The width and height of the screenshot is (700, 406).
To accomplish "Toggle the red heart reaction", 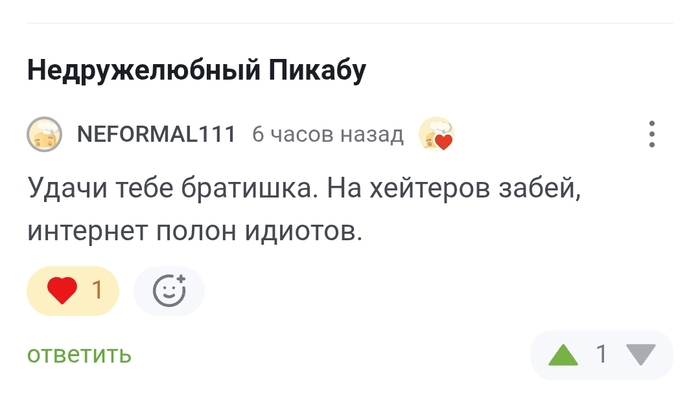I will click(63, 291).
